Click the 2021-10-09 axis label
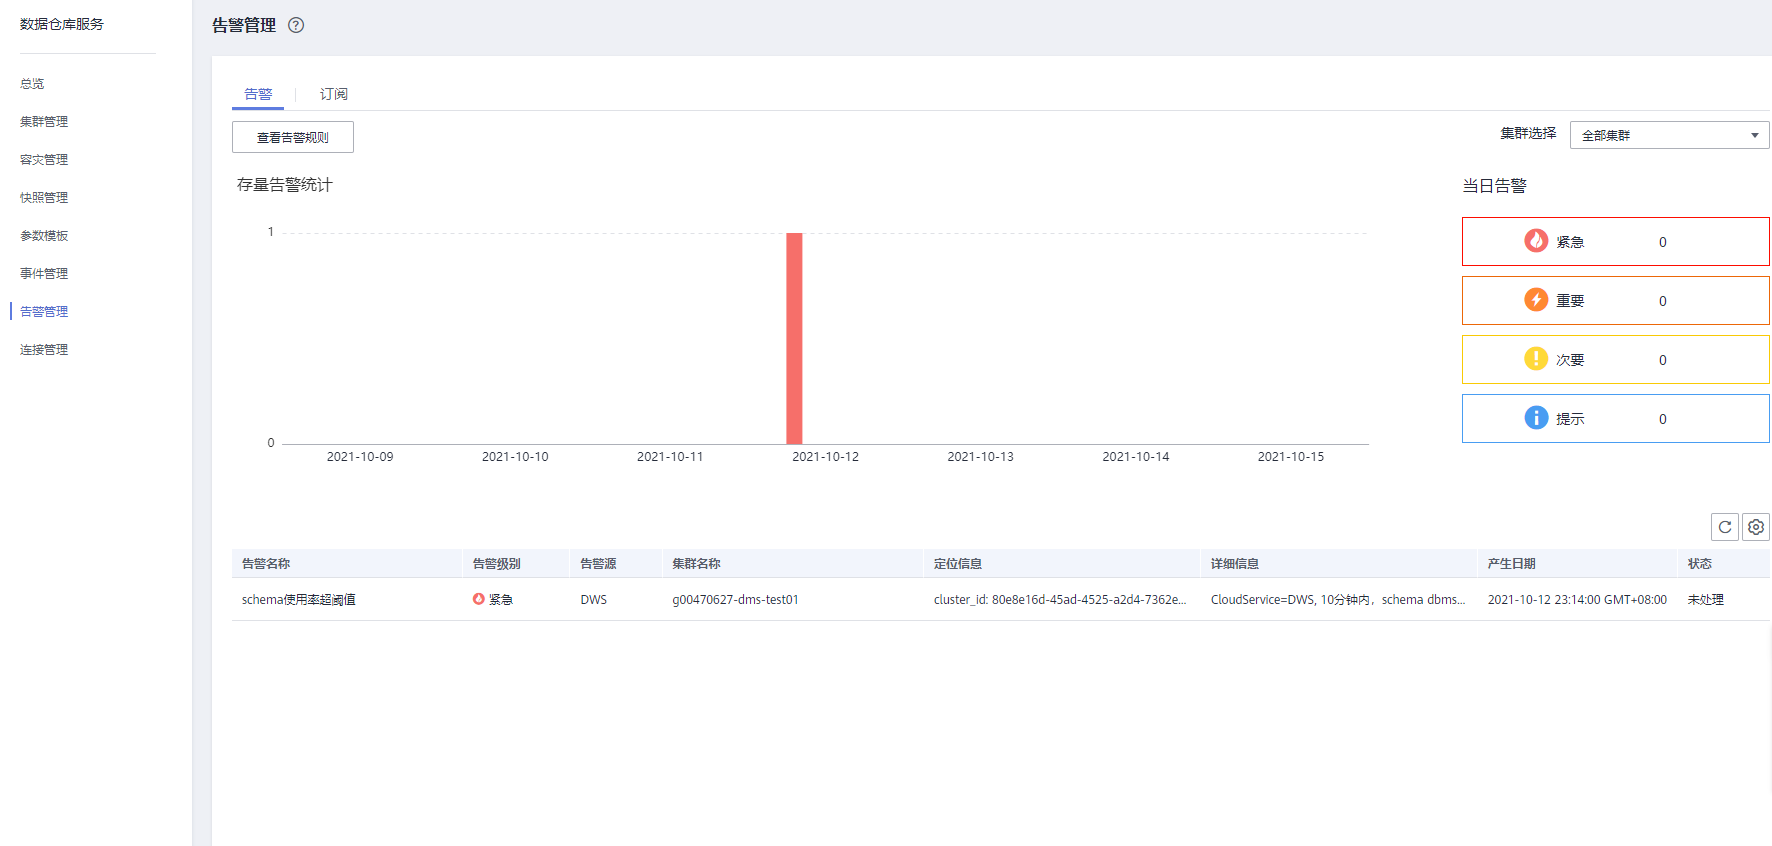Viewport: 1772px width, 846px height. pyautogui.click(x=360, y=457)
